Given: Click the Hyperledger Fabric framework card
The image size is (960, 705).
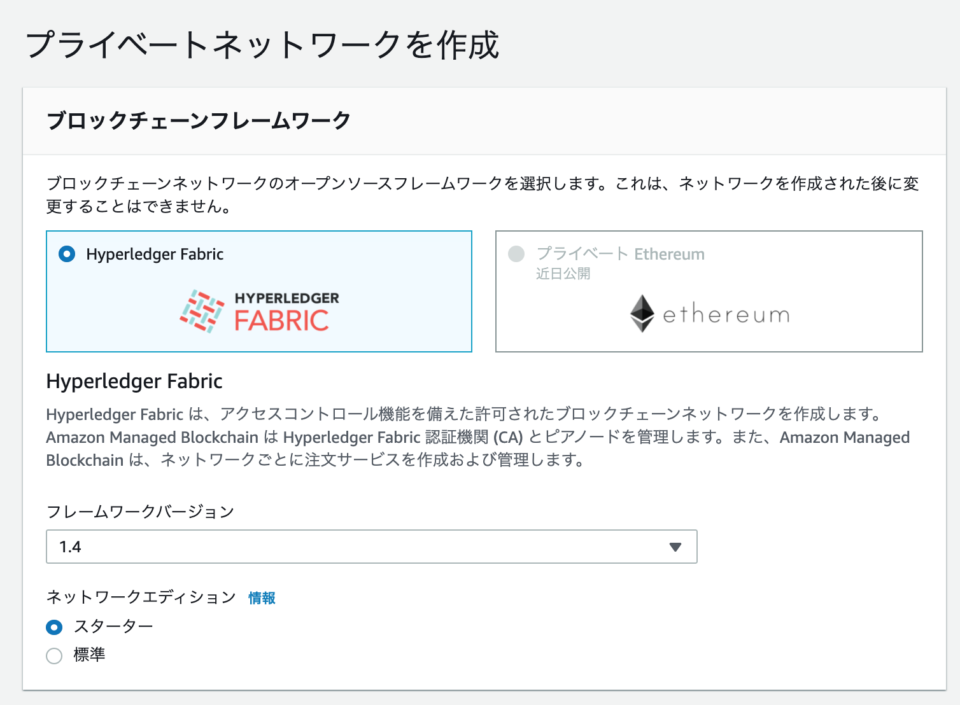Looking at the screenshot, I should coord(259,291).
